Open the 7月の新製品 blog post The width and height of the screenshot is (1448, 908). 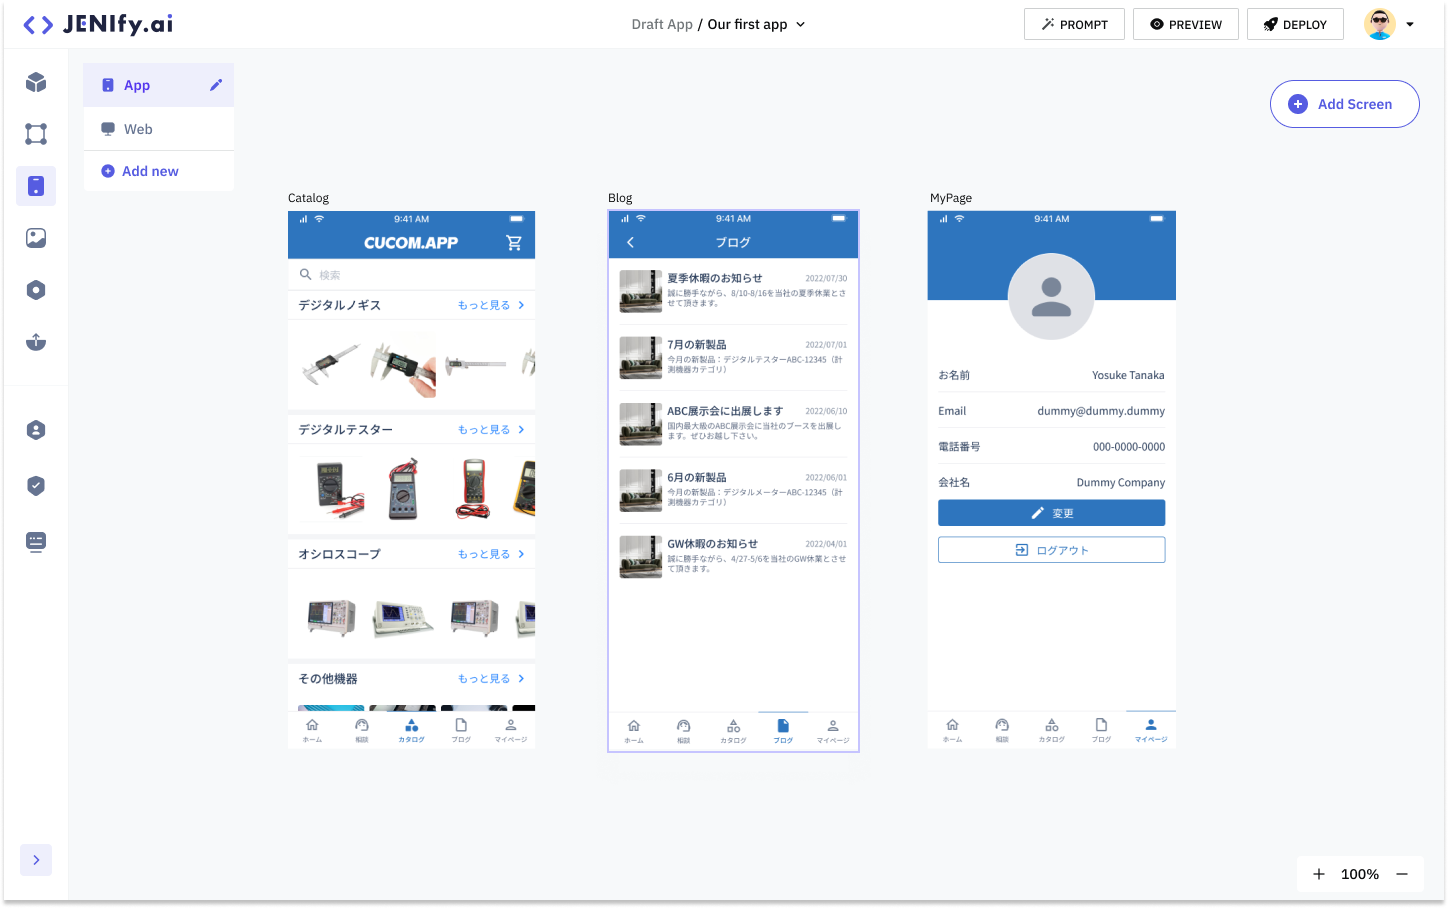[733, 357]
